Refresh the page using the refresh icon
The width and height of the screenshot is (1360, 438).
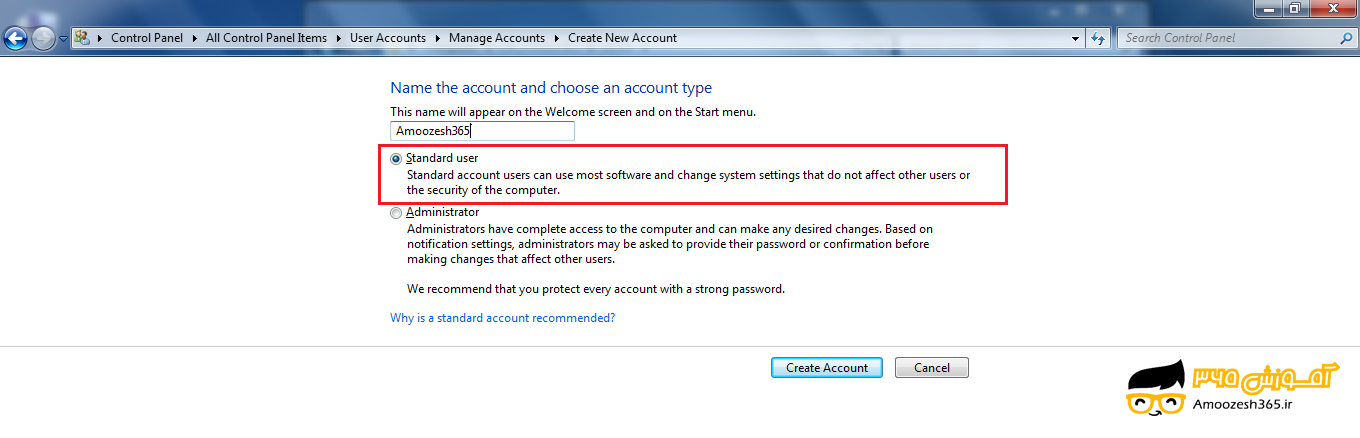pyautogui.click(x=1098, y=38)
